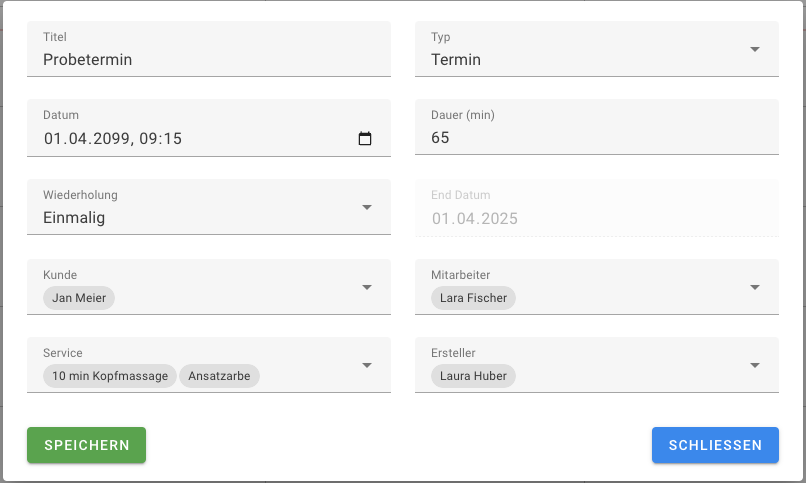The width and height of the screenshot is (806, 483).
Task: Click the Termin value in Typ
Action: (x=456, y=60)
